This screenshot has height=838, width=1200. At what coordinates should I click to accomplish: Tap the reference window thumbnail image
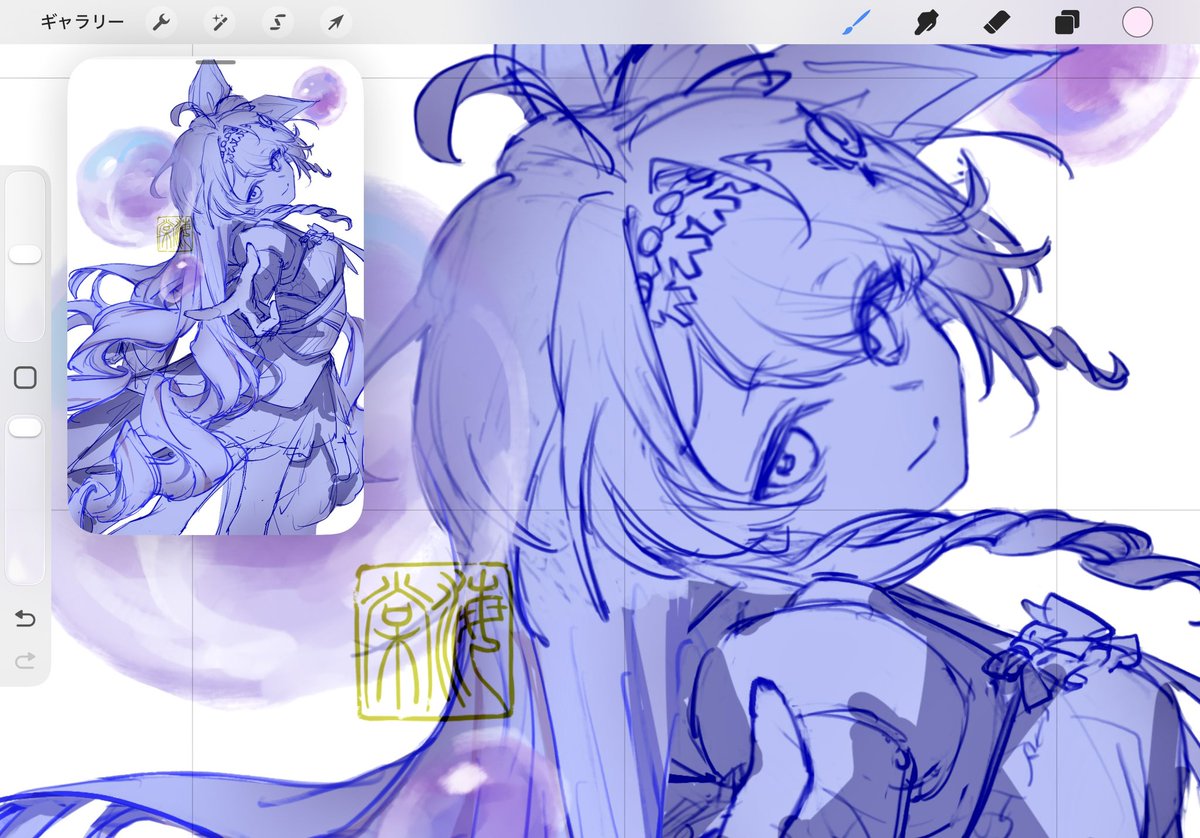215,299
